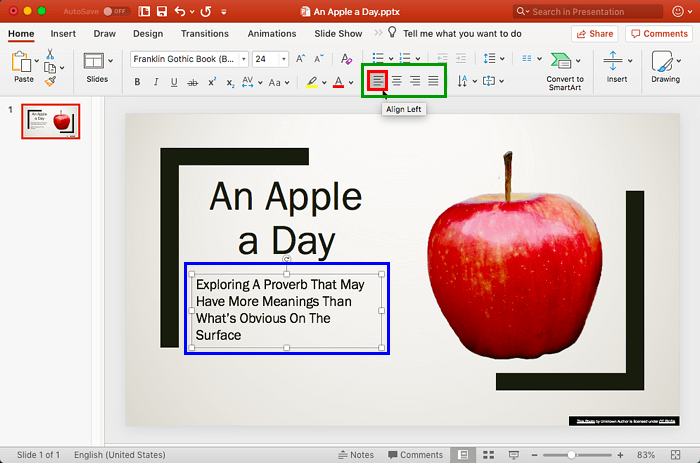Center the text with Center align icon
The width and height of the screenshot is (700, 463).
tap(396, 81)
